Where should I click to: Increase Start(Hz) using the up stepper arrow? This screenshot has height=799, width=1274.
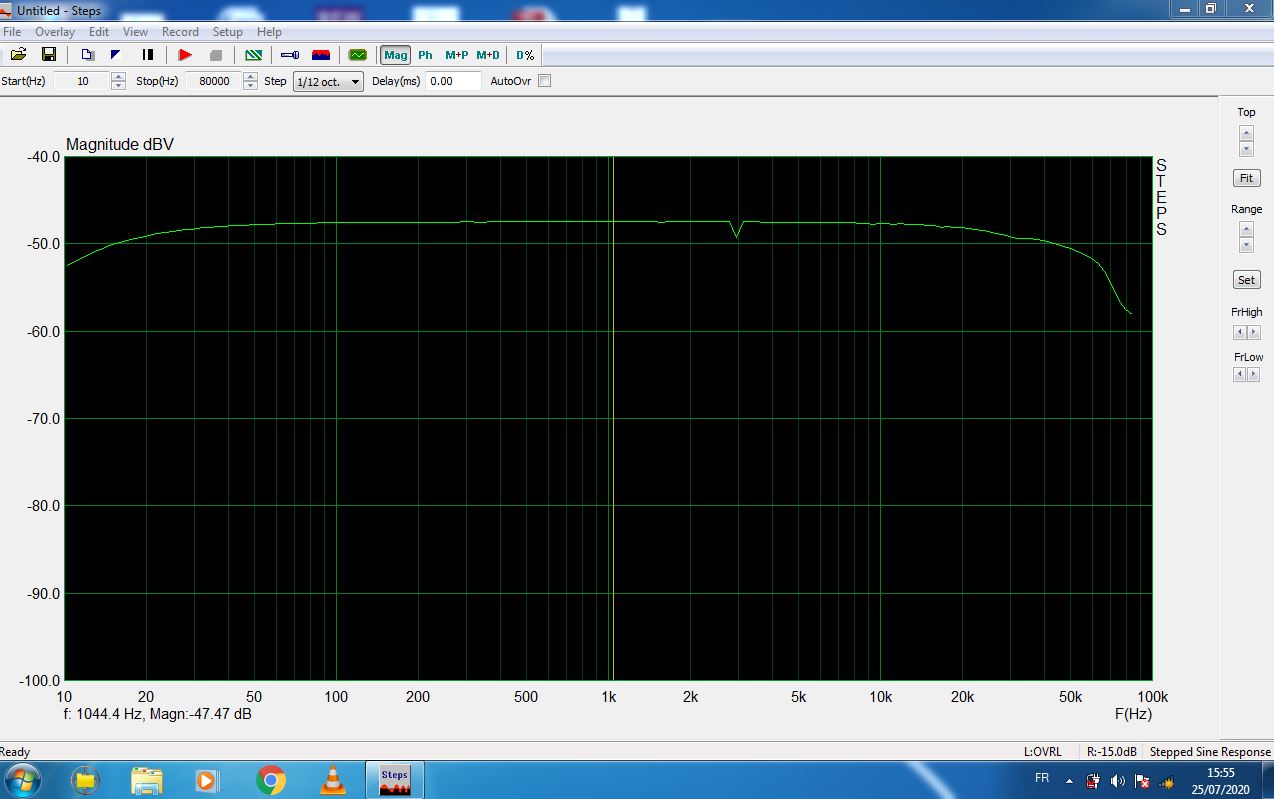[x=119, y=77]
